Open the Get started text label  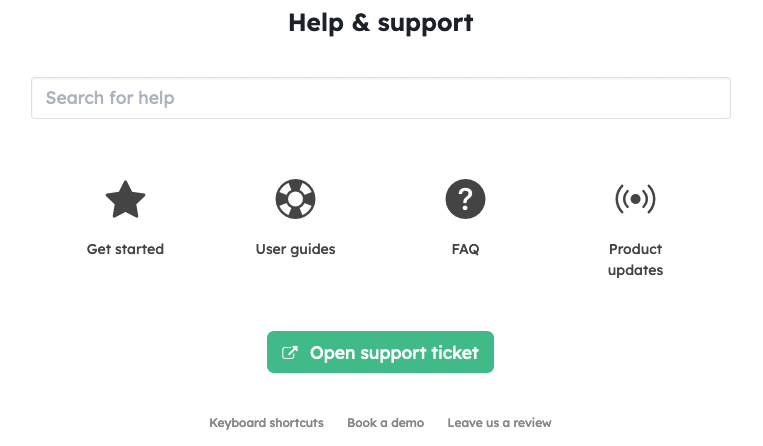126,249
